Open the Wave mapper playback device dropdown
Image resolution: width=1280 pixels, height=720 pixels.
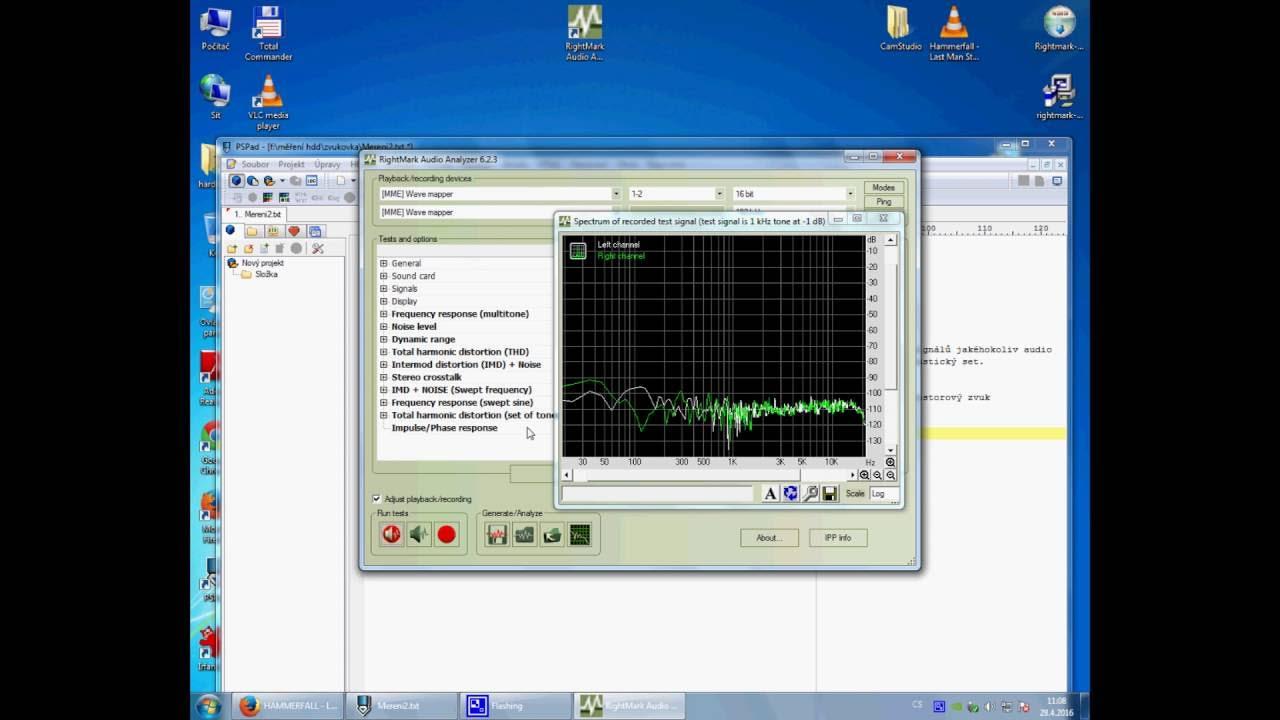(615, 193)
